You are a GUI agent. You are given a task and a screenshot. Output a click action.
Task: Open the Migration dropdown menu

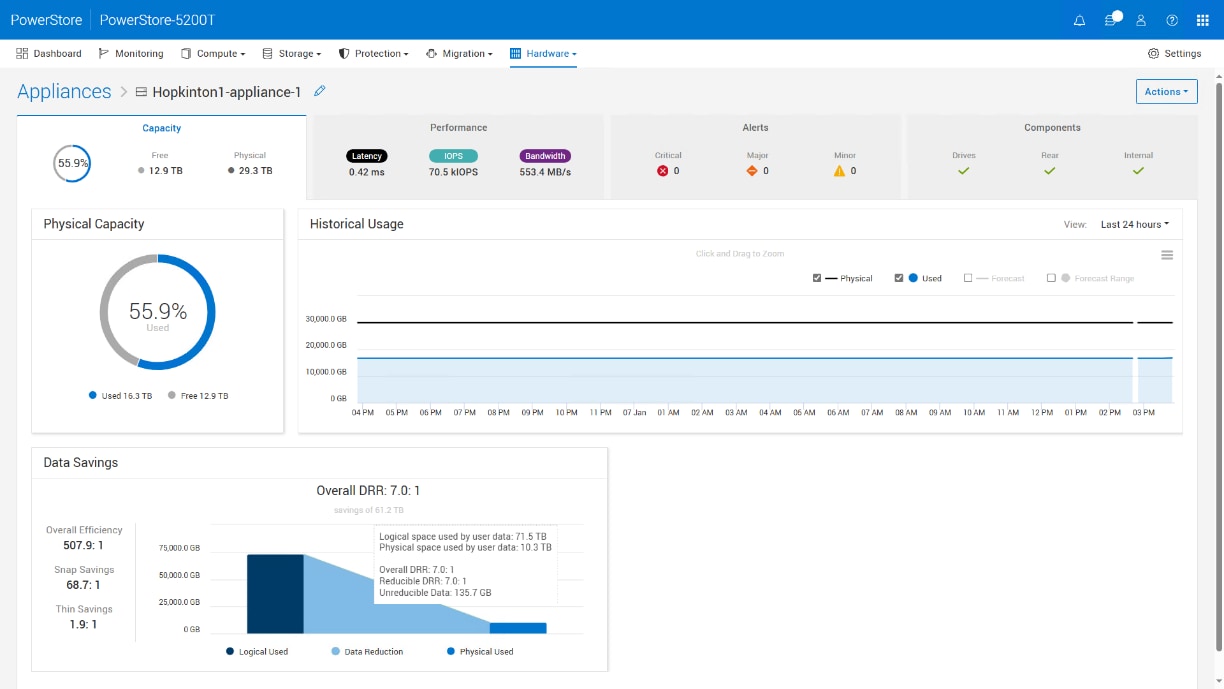point(459,54)
